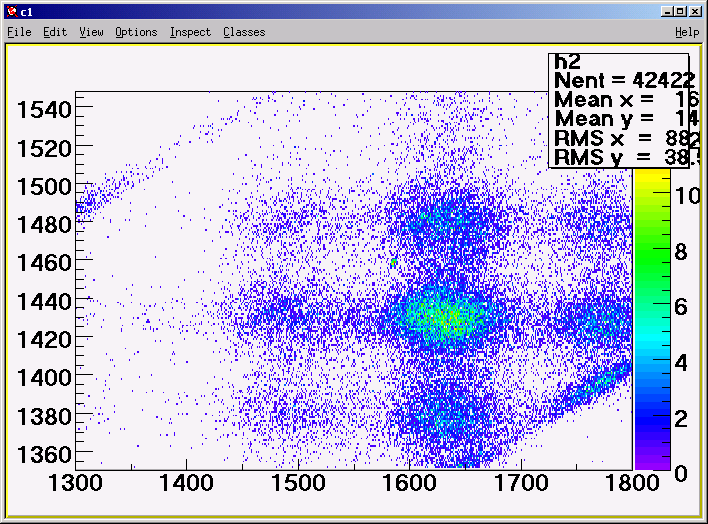Click the ROOT icon in title bar
Screen dimensions: 708x524
point(12,11)
